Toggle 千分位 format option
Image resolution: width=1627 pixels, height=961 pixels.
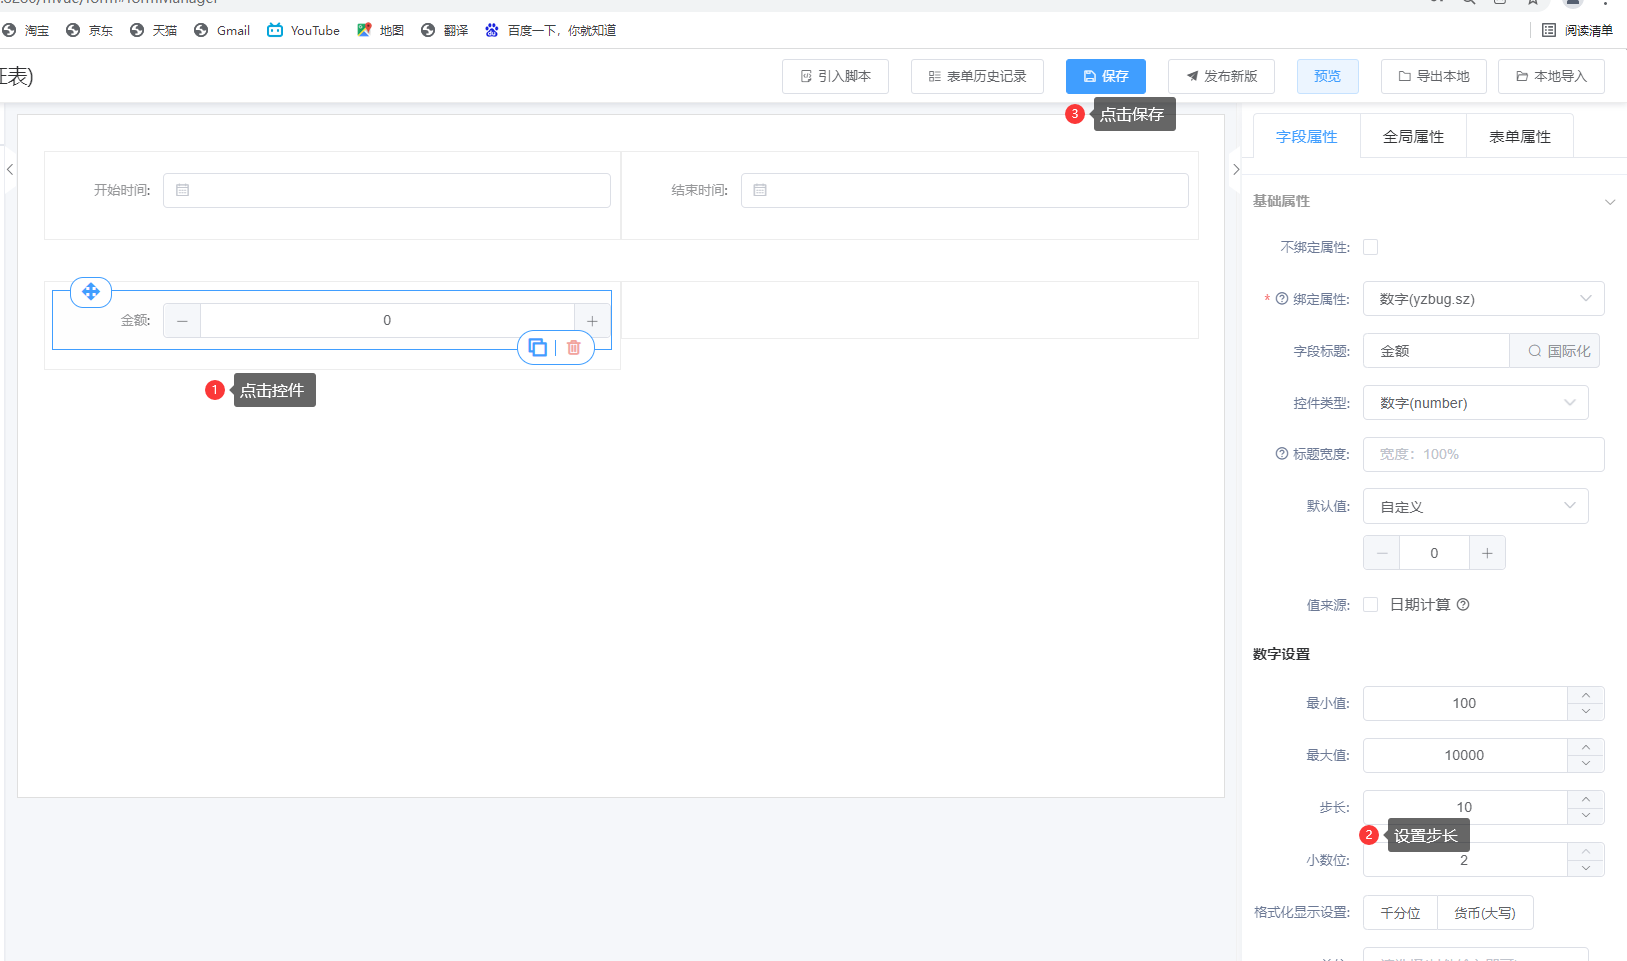[1400, 913]
